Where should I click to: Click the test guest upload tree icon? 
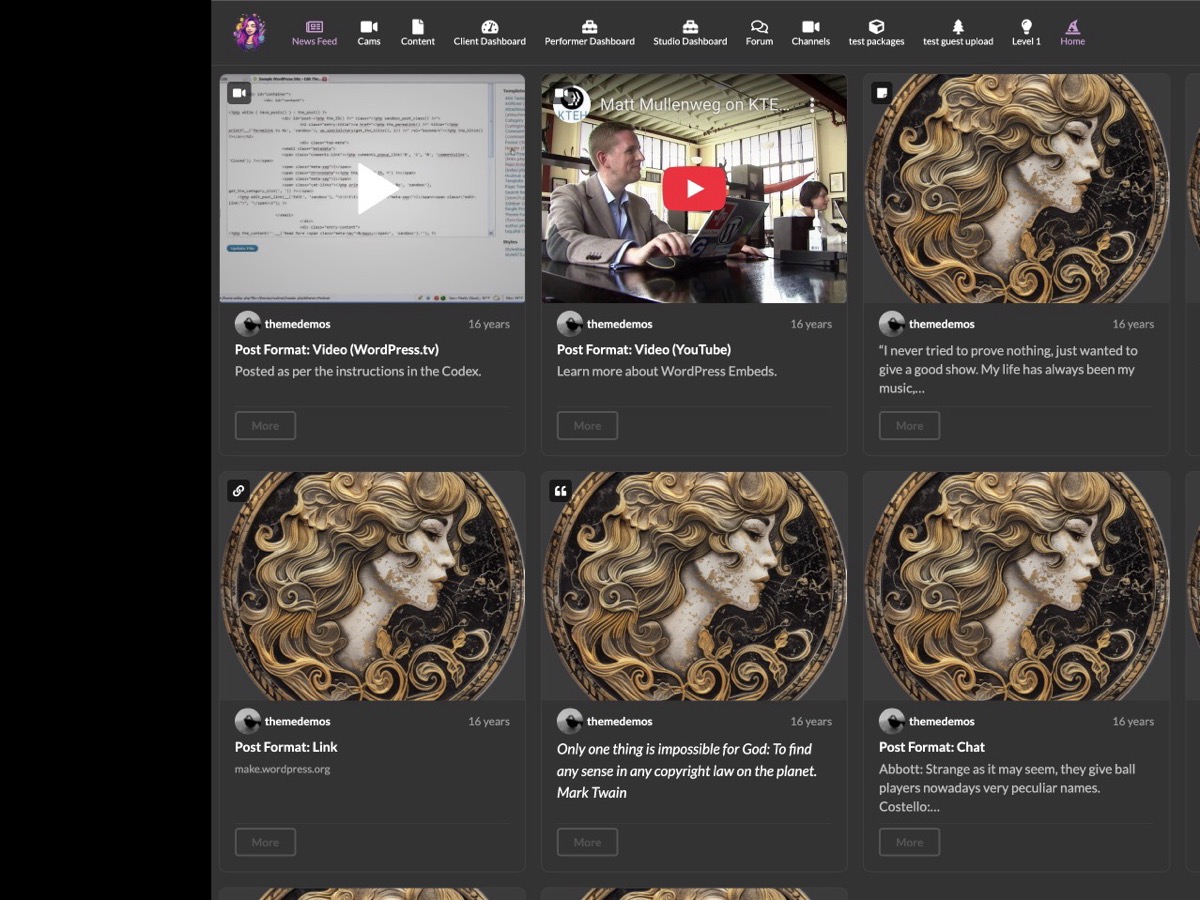957,26
